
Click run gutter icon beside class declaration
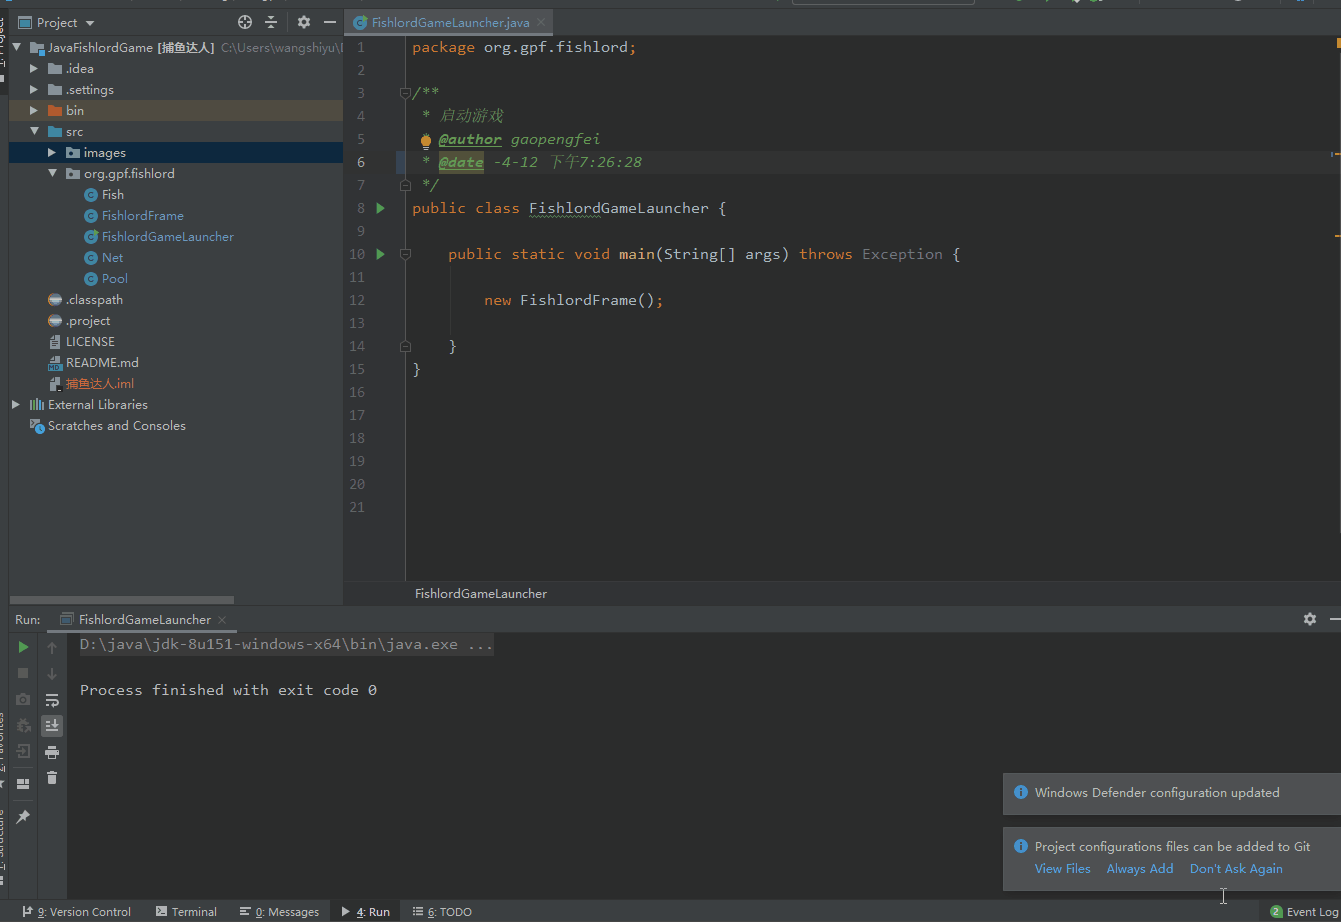point(380,208)
